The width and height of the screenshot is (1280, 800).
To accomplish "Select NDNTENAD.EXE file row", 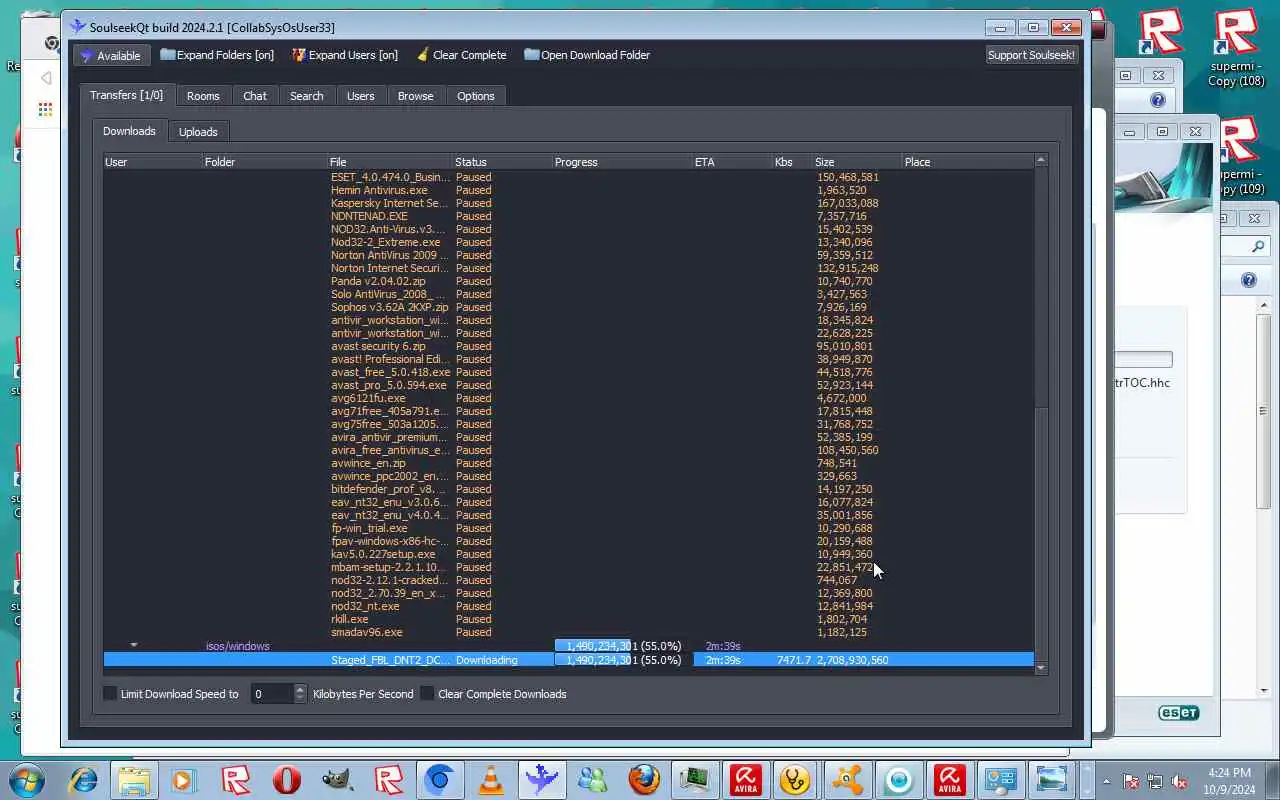I will point(568,216).
